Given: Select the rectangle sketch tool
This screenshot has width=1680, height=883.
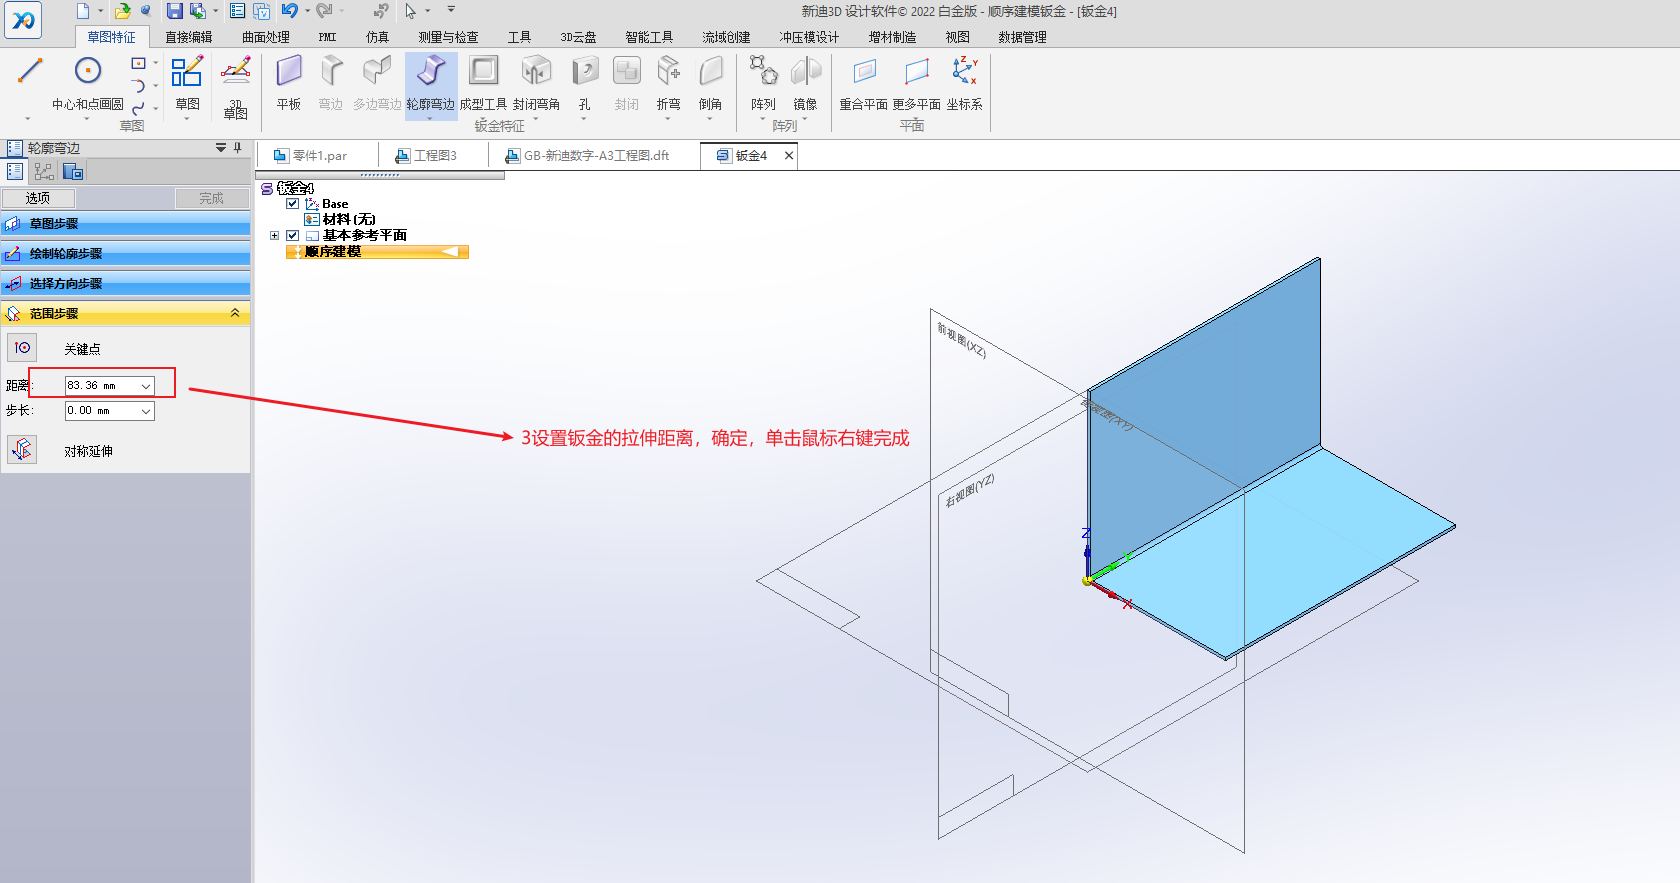Looking at the screenshot, I should (139, 63).
